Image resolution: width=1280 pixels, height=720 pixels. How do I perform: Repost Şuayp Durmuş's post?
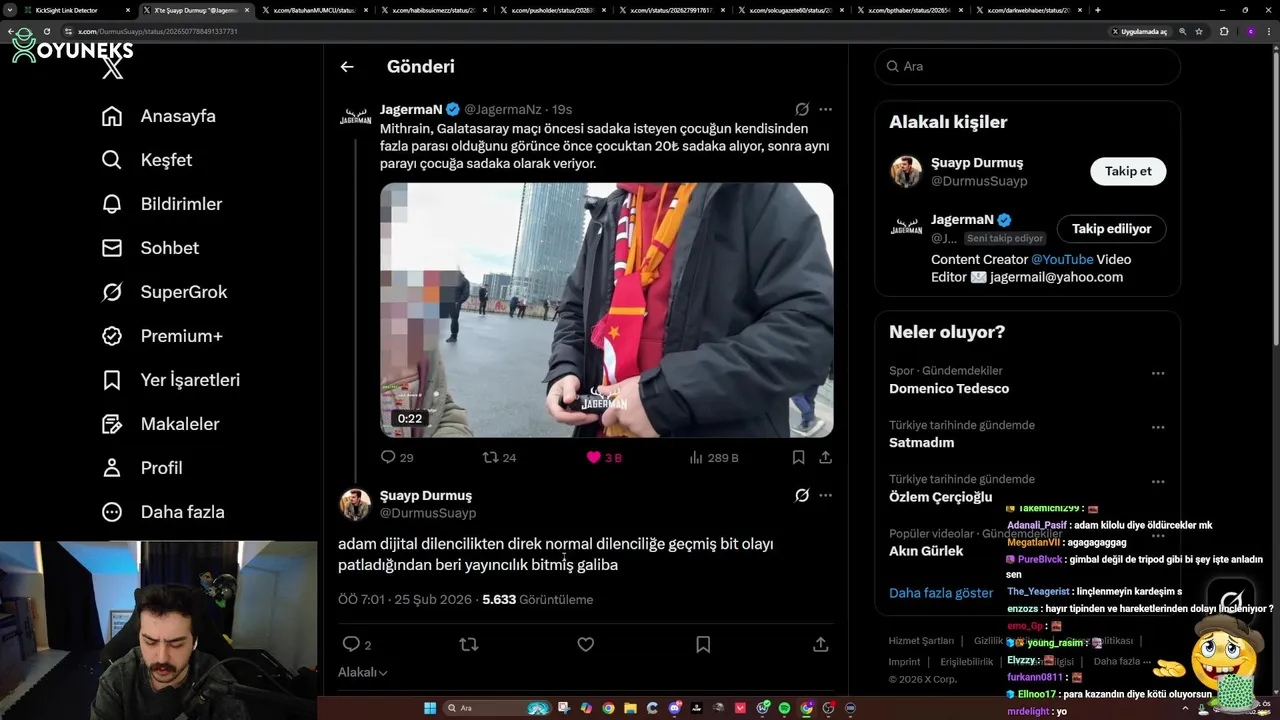468,644
